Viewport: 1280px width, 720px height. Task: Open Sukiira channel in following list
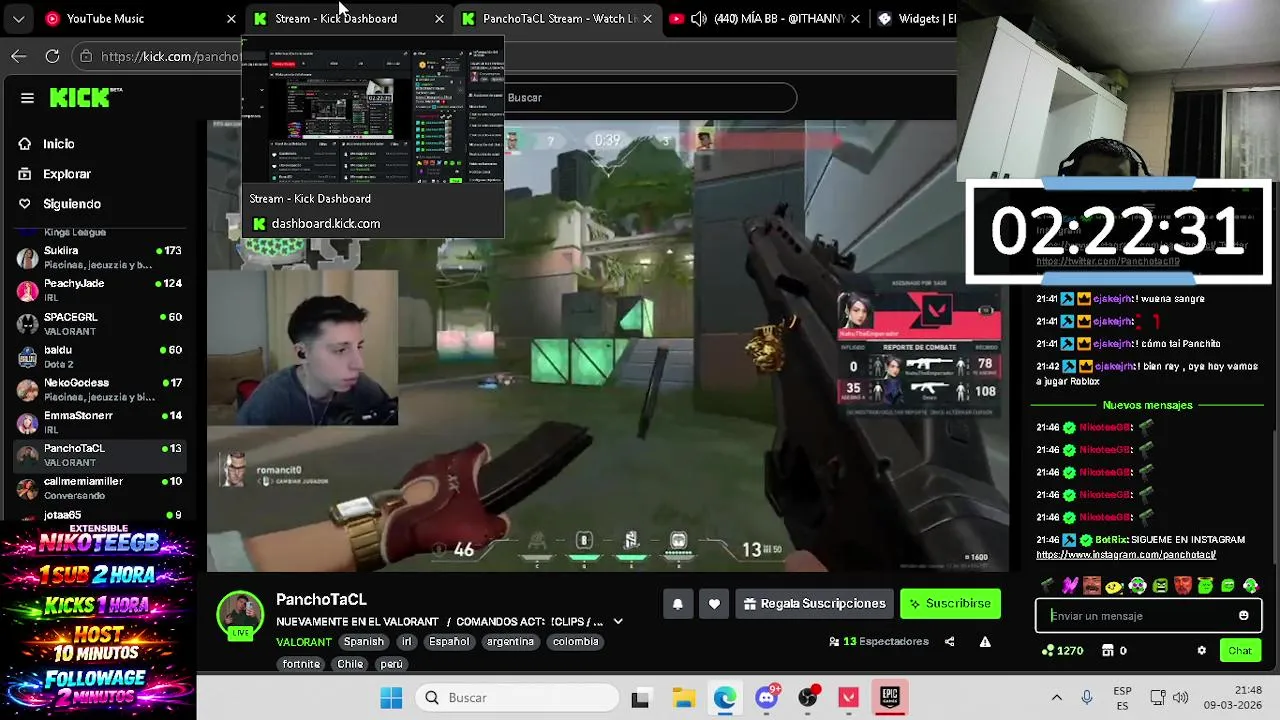pos(100,257)
